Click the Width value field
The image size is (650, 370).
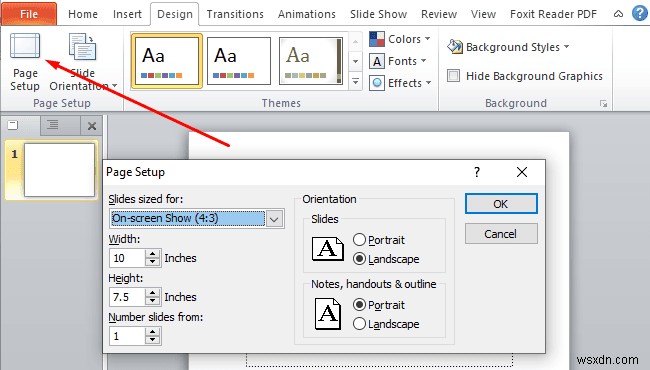pos(127,258)
